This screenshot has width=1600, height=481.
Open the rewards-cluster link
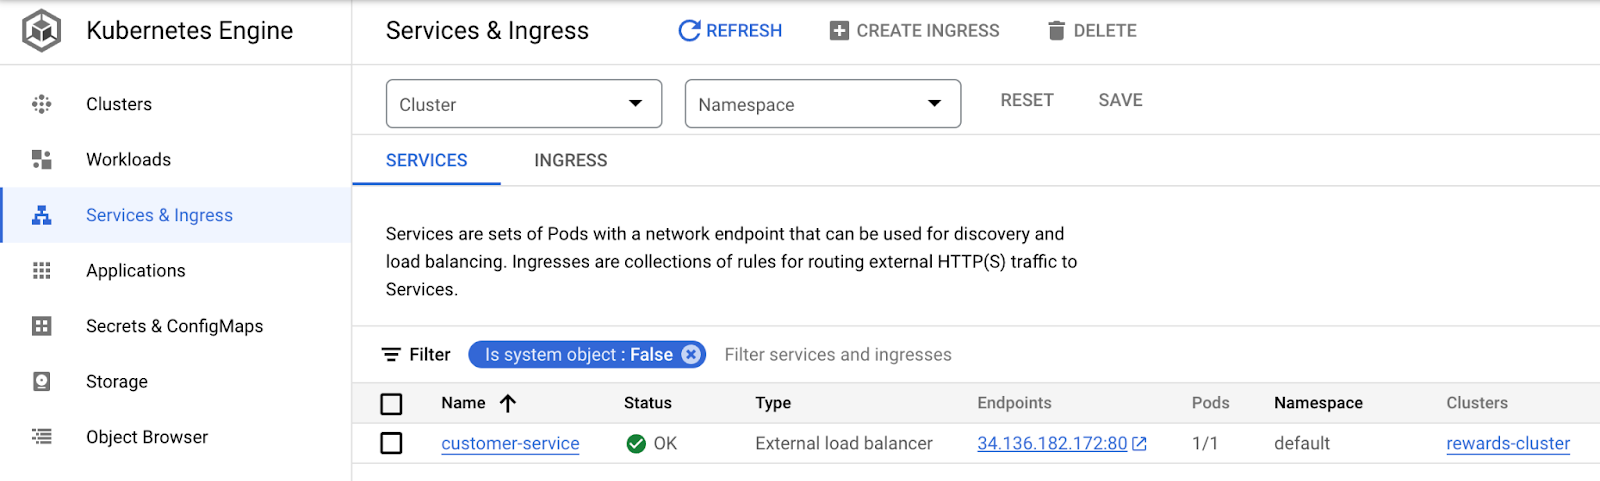coord(1507,444)
